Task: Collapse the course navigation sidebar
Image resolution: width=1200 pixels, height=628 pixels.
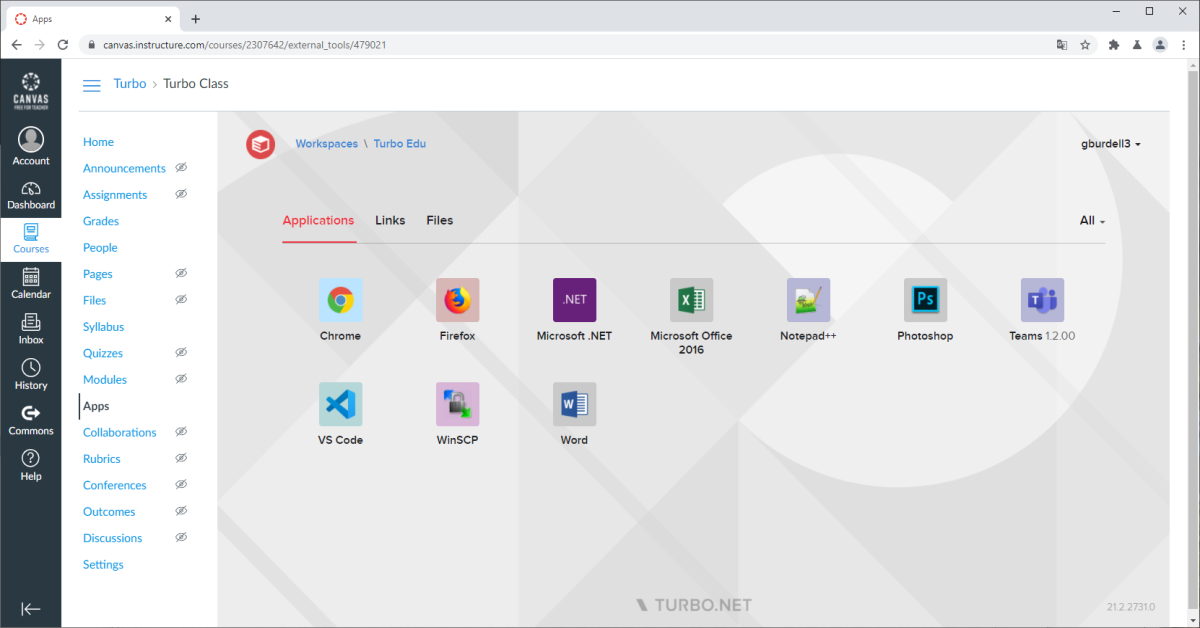Action: 31,608
